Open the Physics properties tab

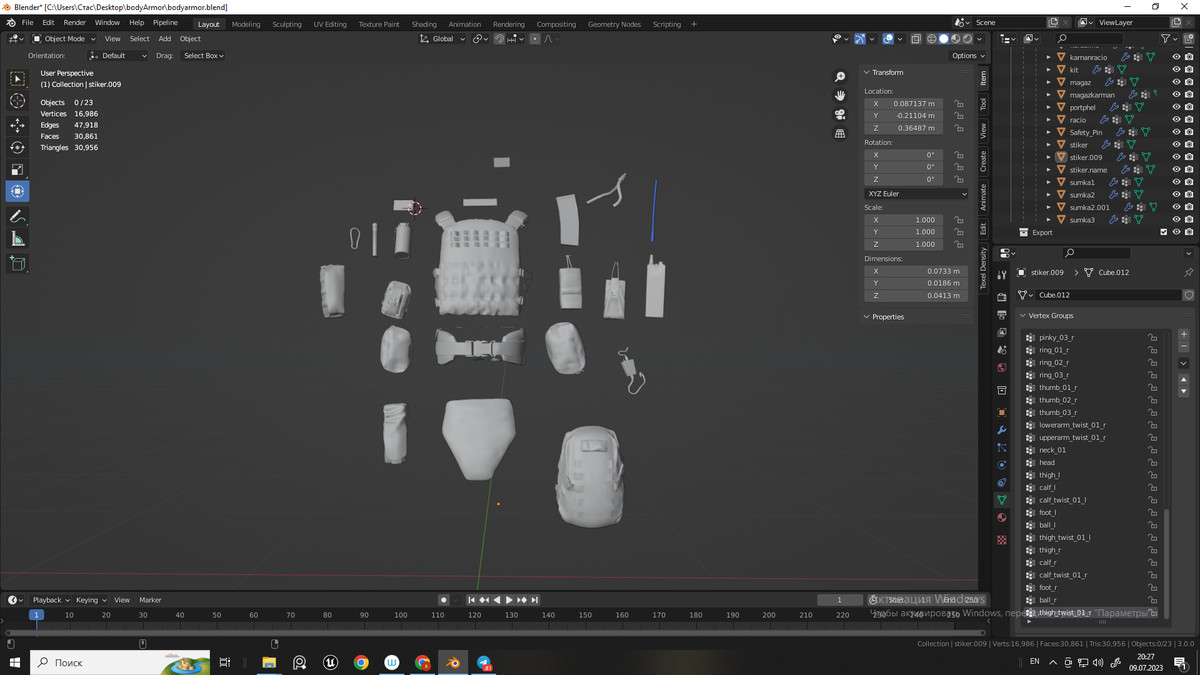point(1002,465)
